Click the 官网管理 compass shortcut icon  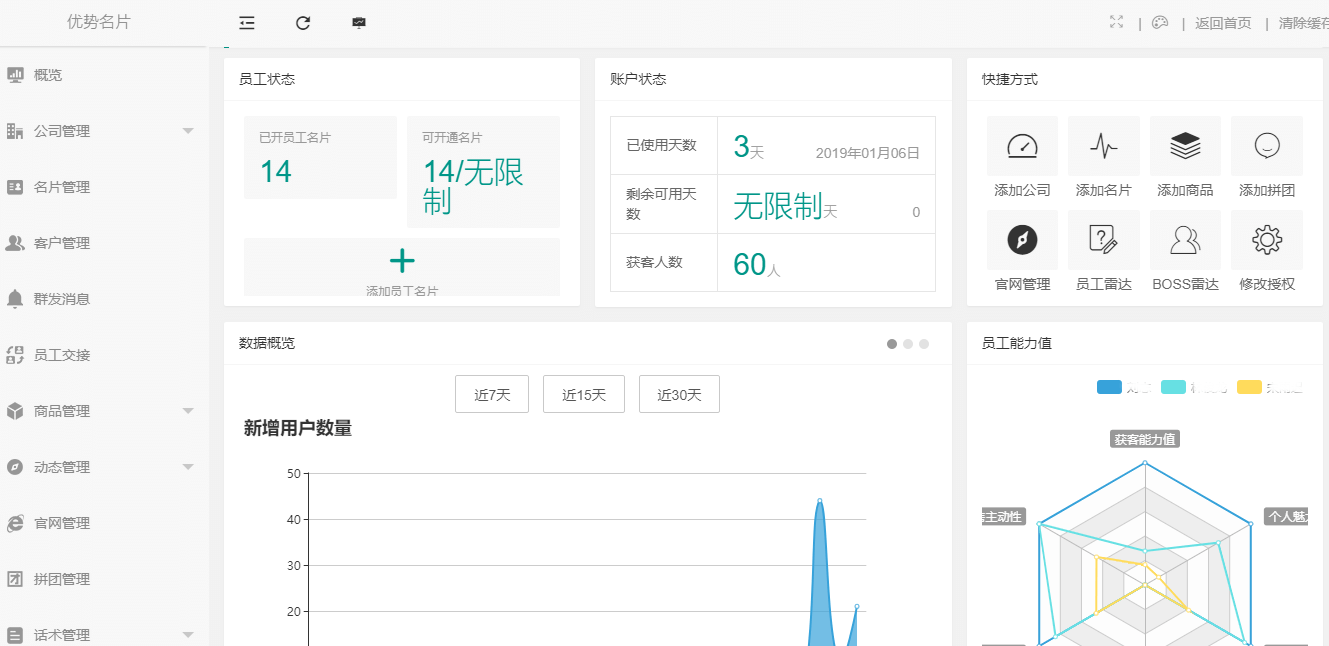point(1022,240)
